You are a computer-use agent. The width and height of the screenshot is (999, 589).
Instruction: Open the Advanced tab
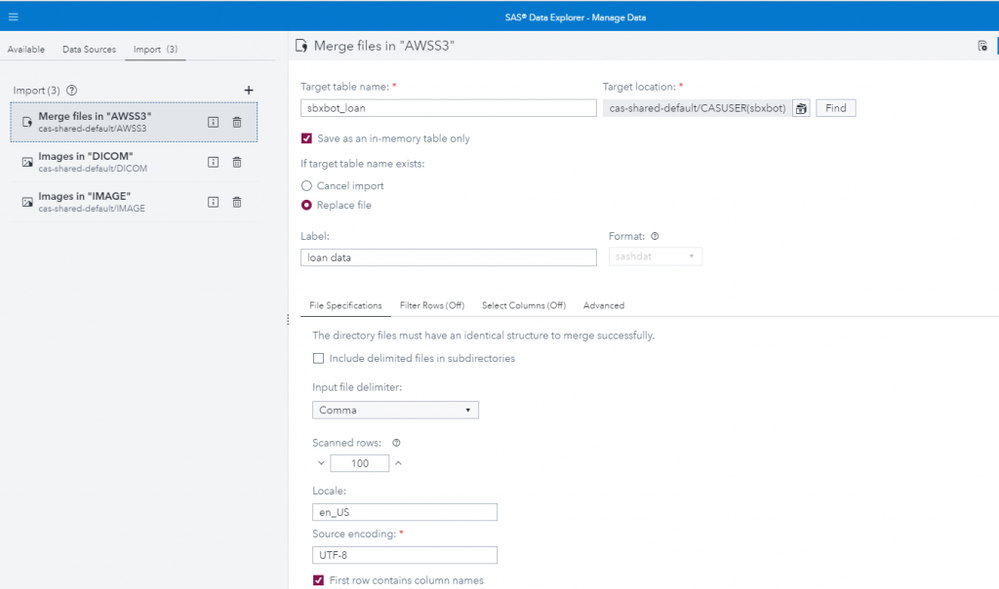pyautogui.click(x=603, y=306)
